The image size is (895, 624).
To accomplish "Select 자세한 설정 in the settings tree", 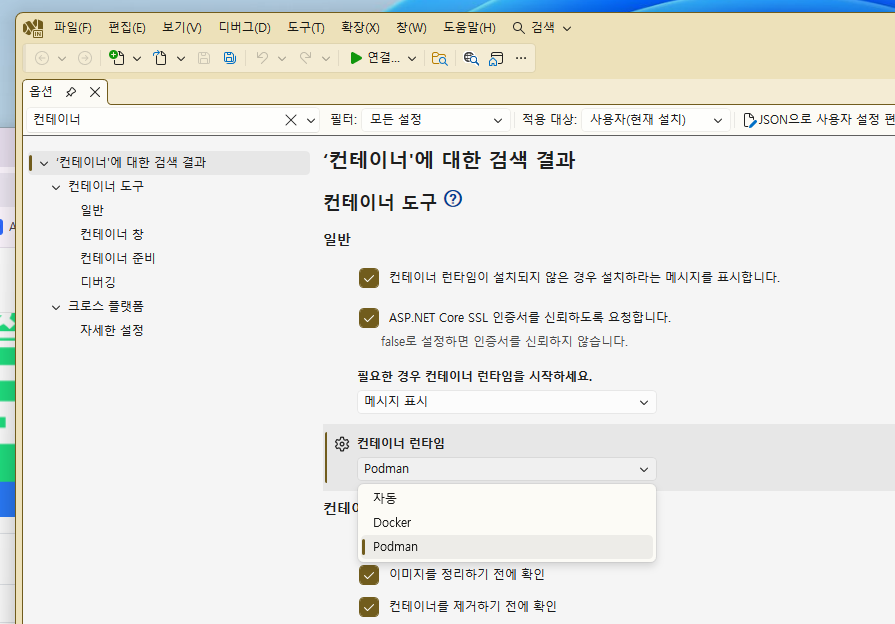I will click(112, 331).
